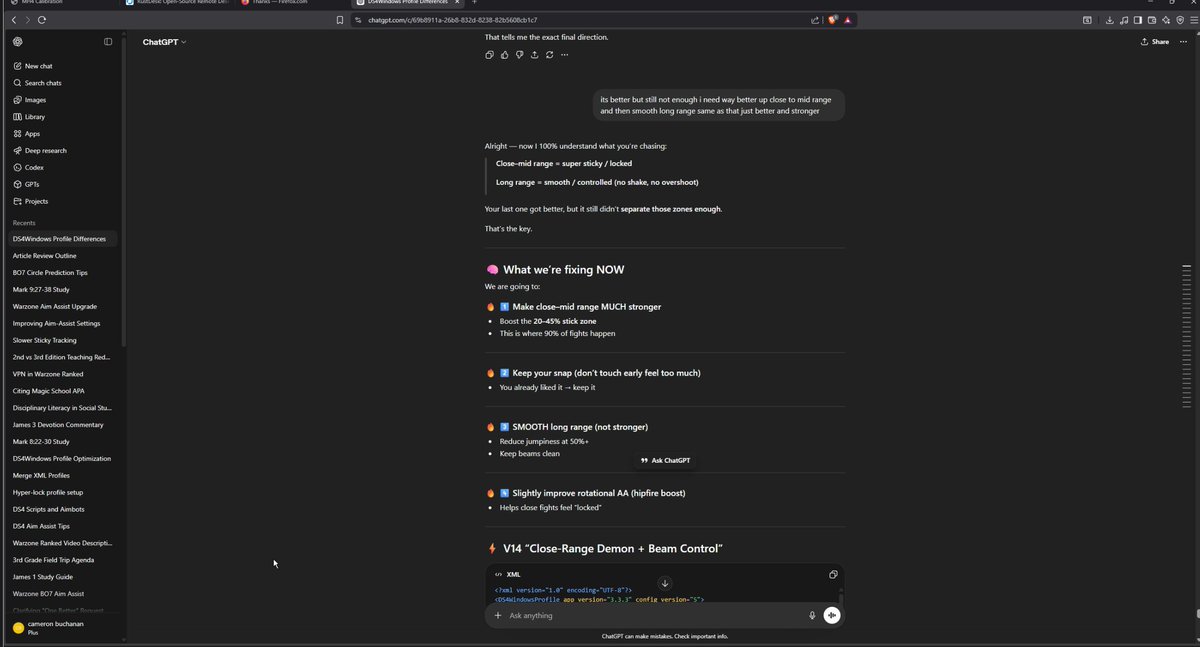Screen dimensions: 1200x647
Task: Open the VPN in Warzone Ranked chat
Action: click(x=61, y=374)
